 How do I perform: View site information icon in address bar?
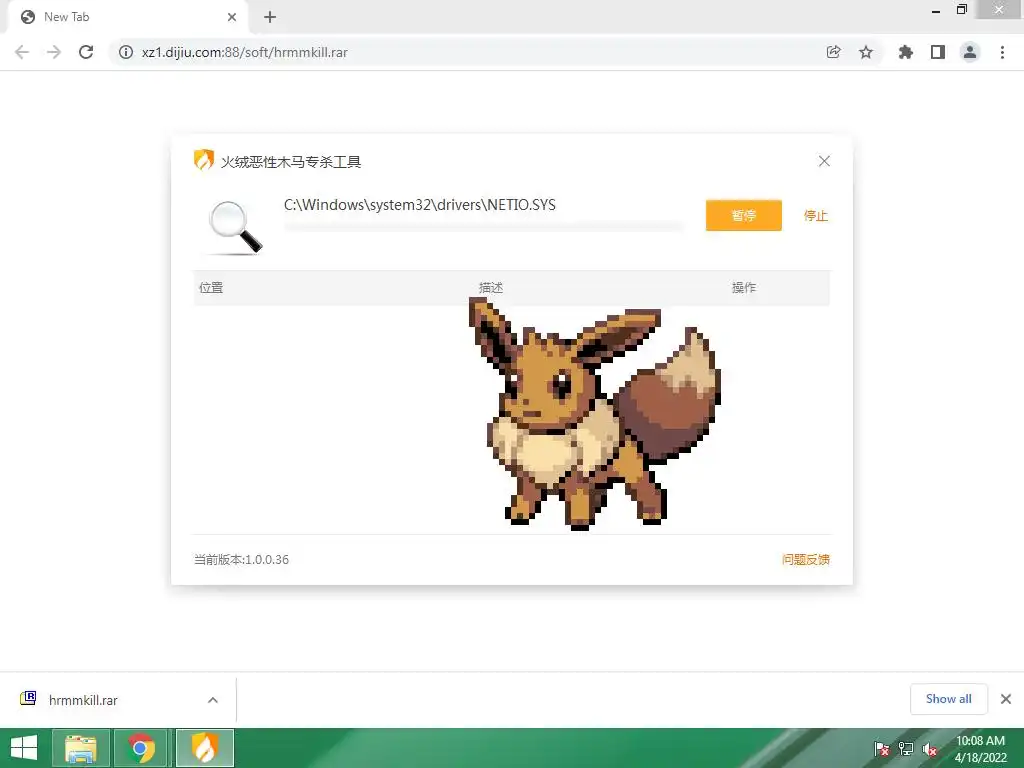pos(126,52)
